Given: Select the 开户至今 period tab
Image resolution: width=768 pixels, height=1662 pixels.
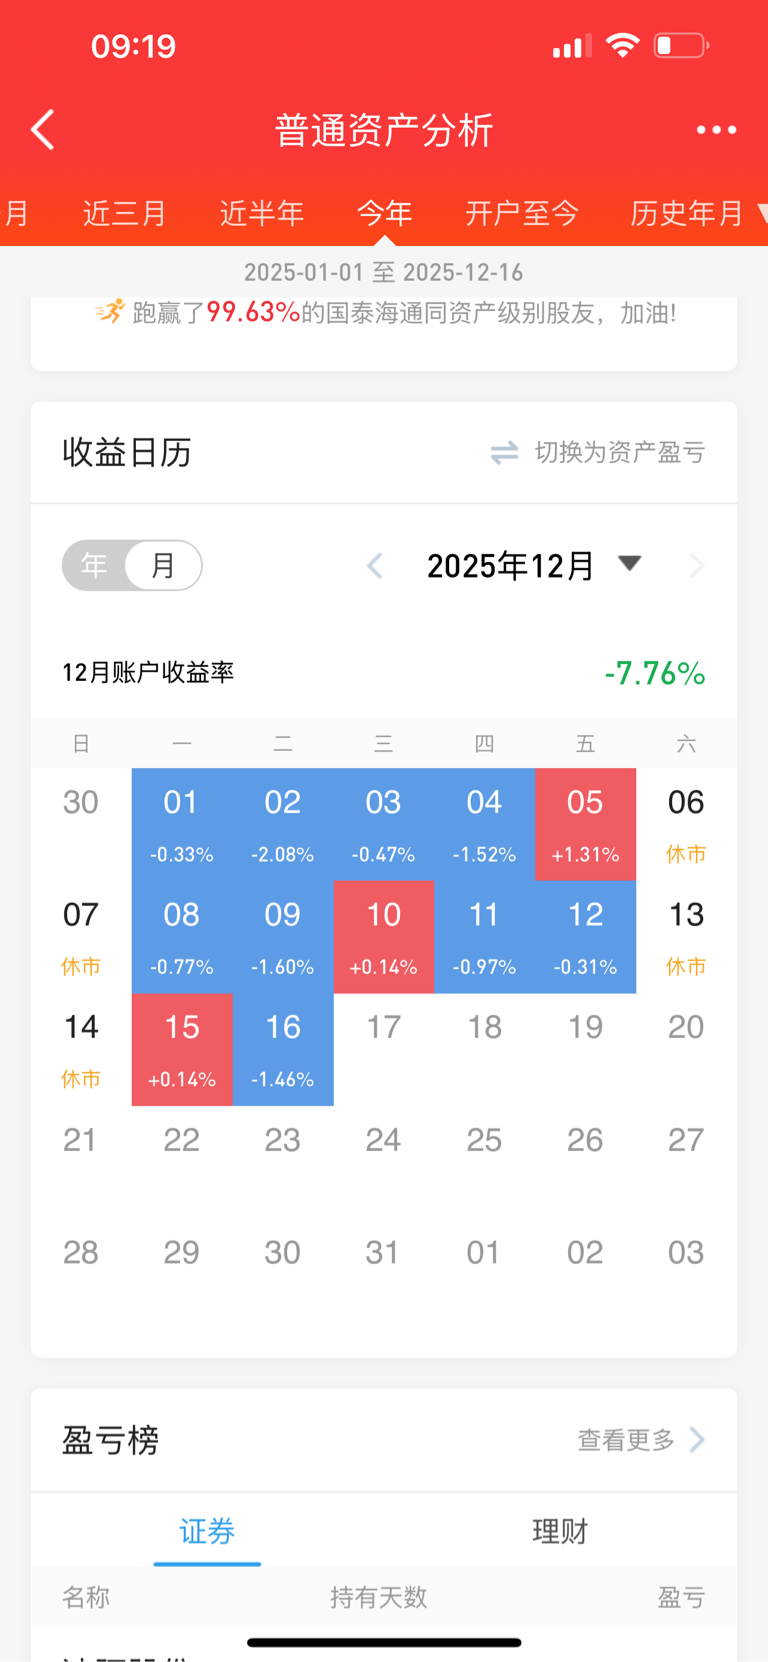Looking at the screenshot, I should (522, 213).
